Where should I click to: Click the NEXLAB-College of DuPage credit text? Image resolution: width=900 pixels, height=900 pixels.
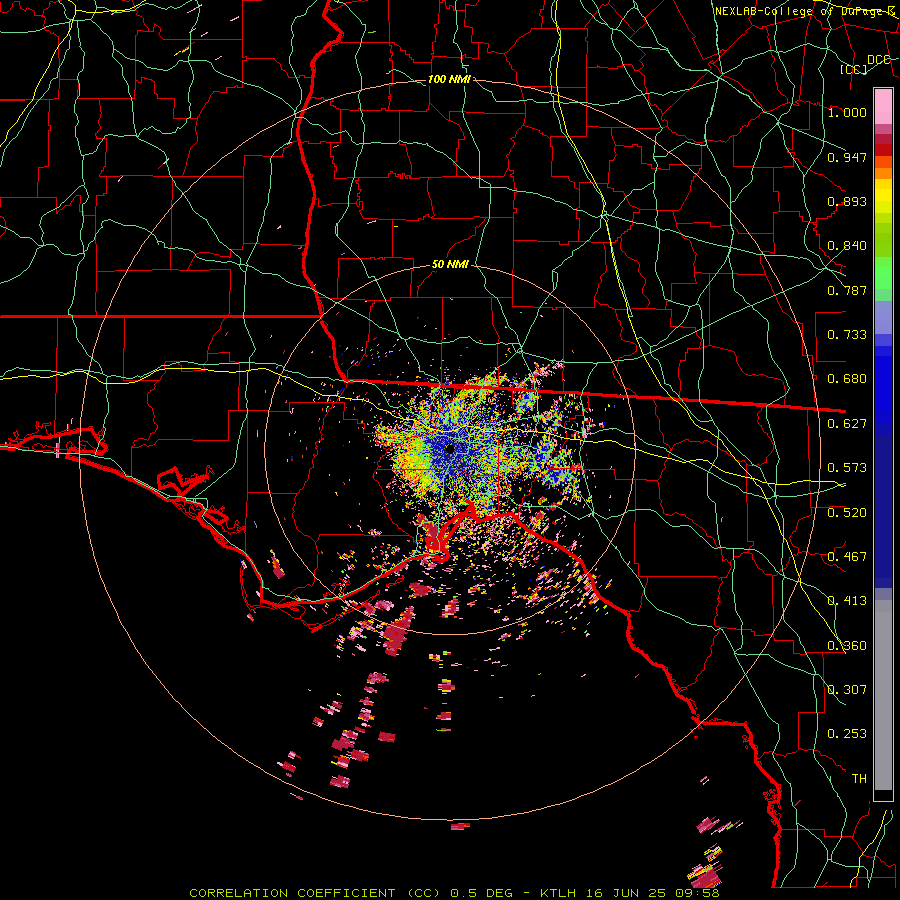click(805, 11)
